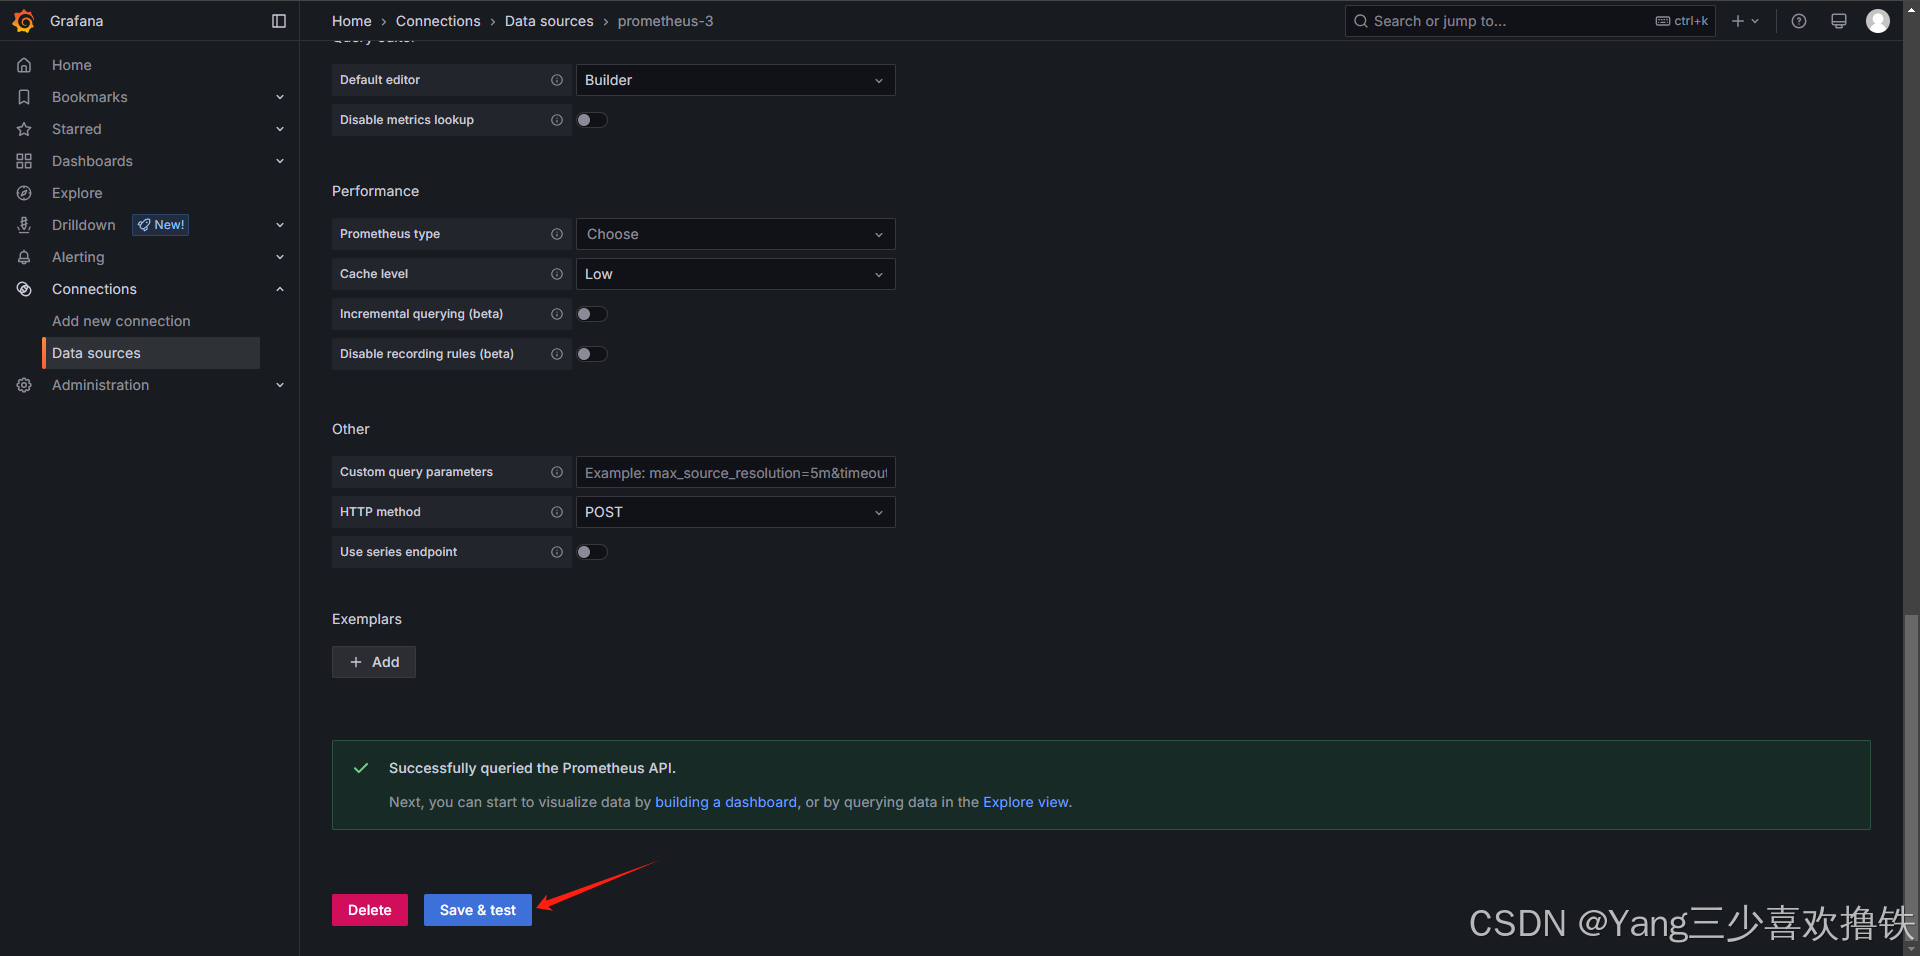Show info tooltip for Disable metrics lookup
Viewport: 1920px width, 956px height.
(557, 120)
